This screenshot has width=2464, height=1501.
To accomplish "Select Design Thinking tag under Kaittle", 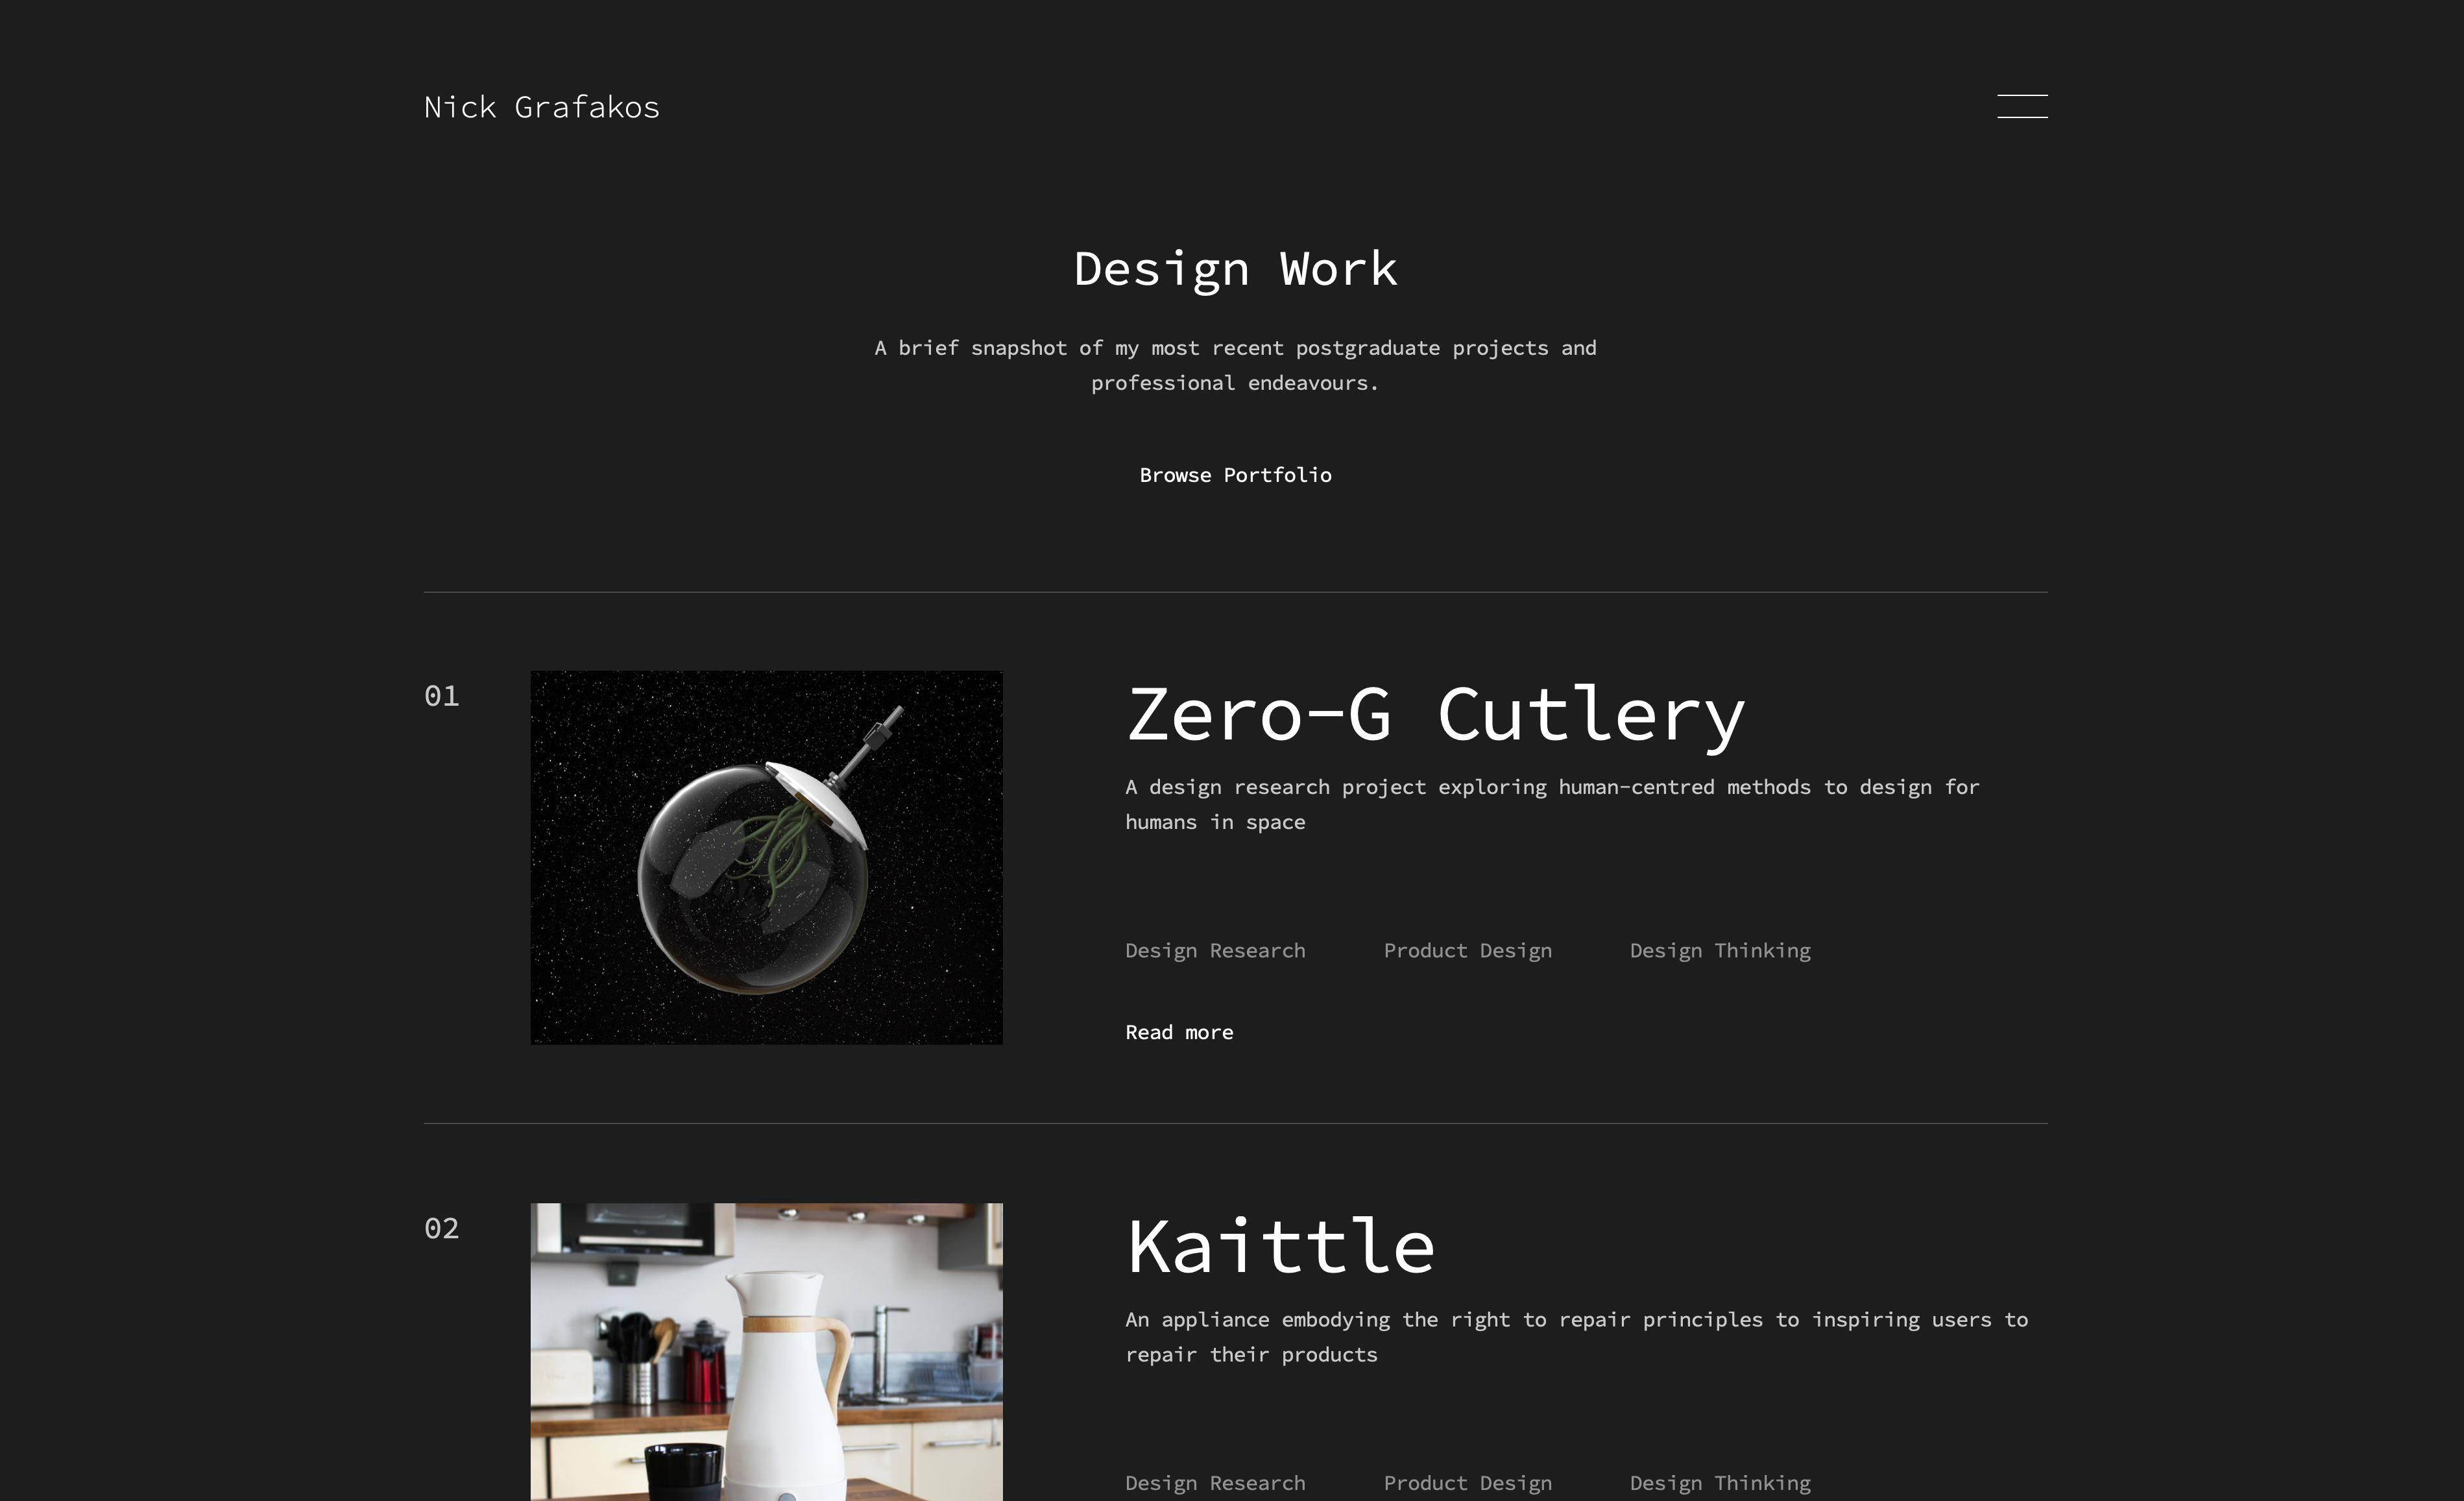I will (1720, 1482).
